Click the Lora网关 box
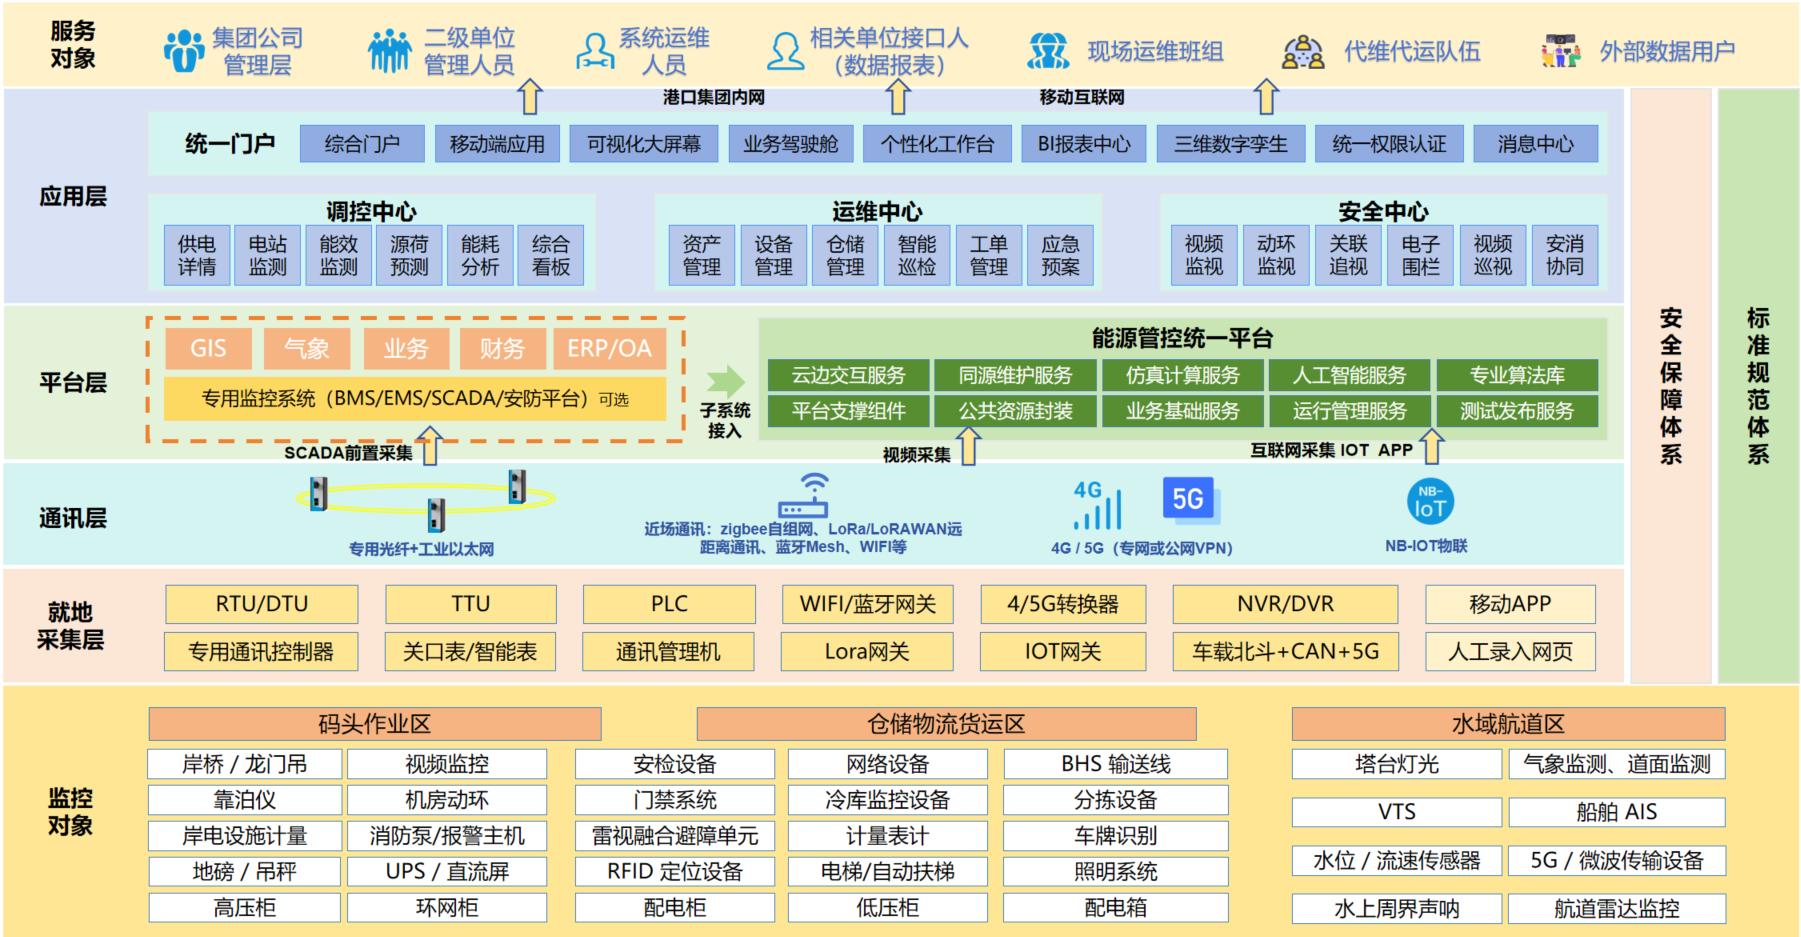 [x=867, y=652]
